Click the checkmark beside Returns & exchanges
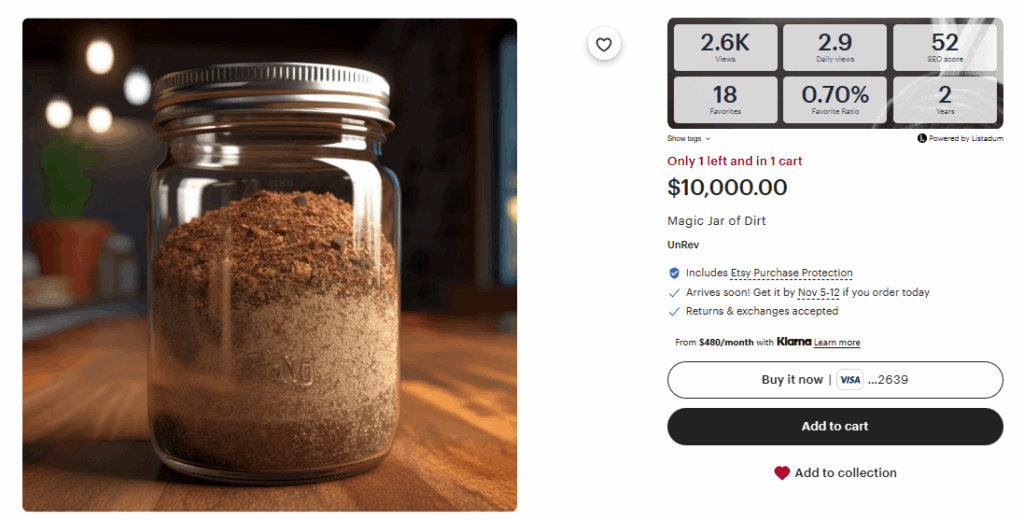Viewport: 1024px width, 520px height. 674,311
